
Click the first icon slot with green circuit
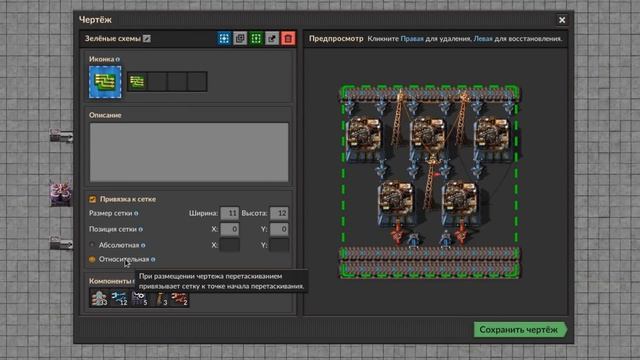[x=137, y=82]
